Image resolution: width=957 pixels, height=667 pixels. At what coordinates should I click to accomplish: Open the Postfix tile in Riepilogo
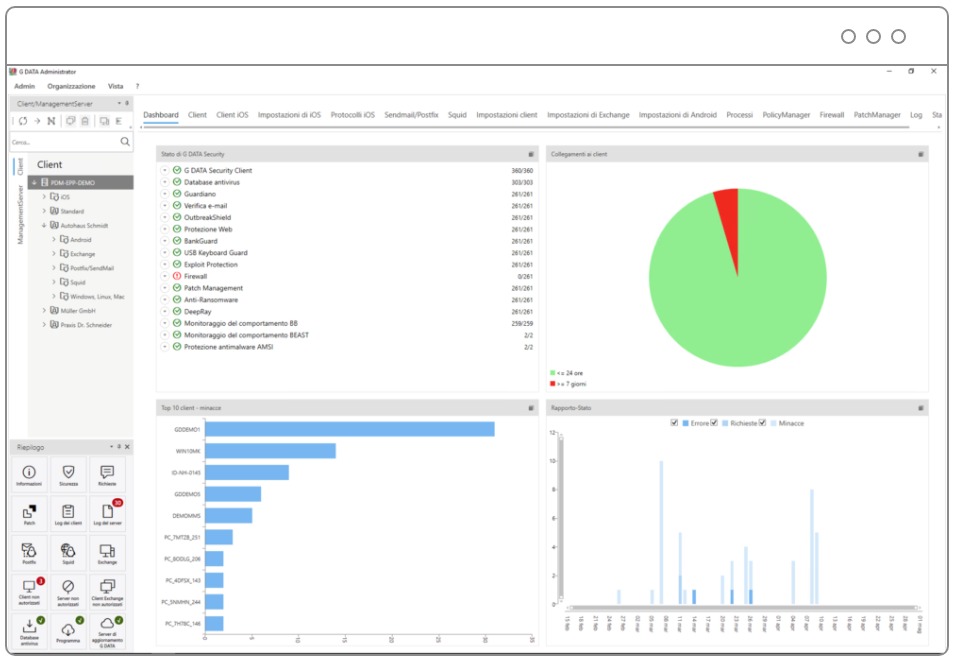pos(29,553)
